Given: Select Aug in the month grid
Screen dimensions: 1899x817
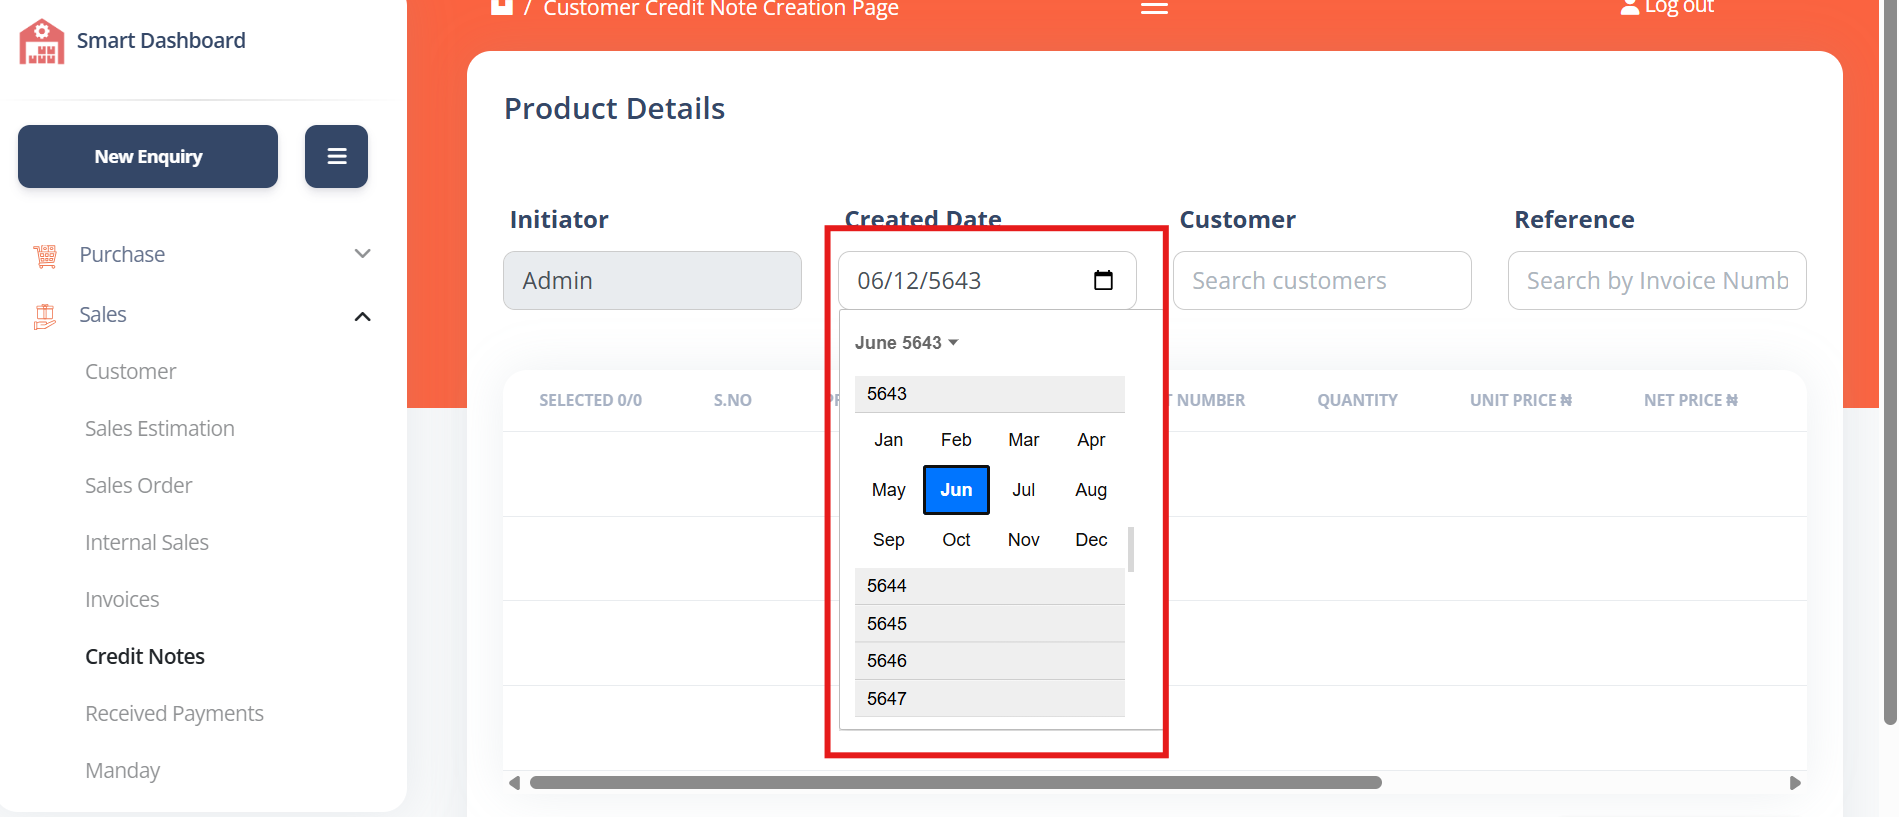Looking at the screenshot, I should tap(1091, 490).
